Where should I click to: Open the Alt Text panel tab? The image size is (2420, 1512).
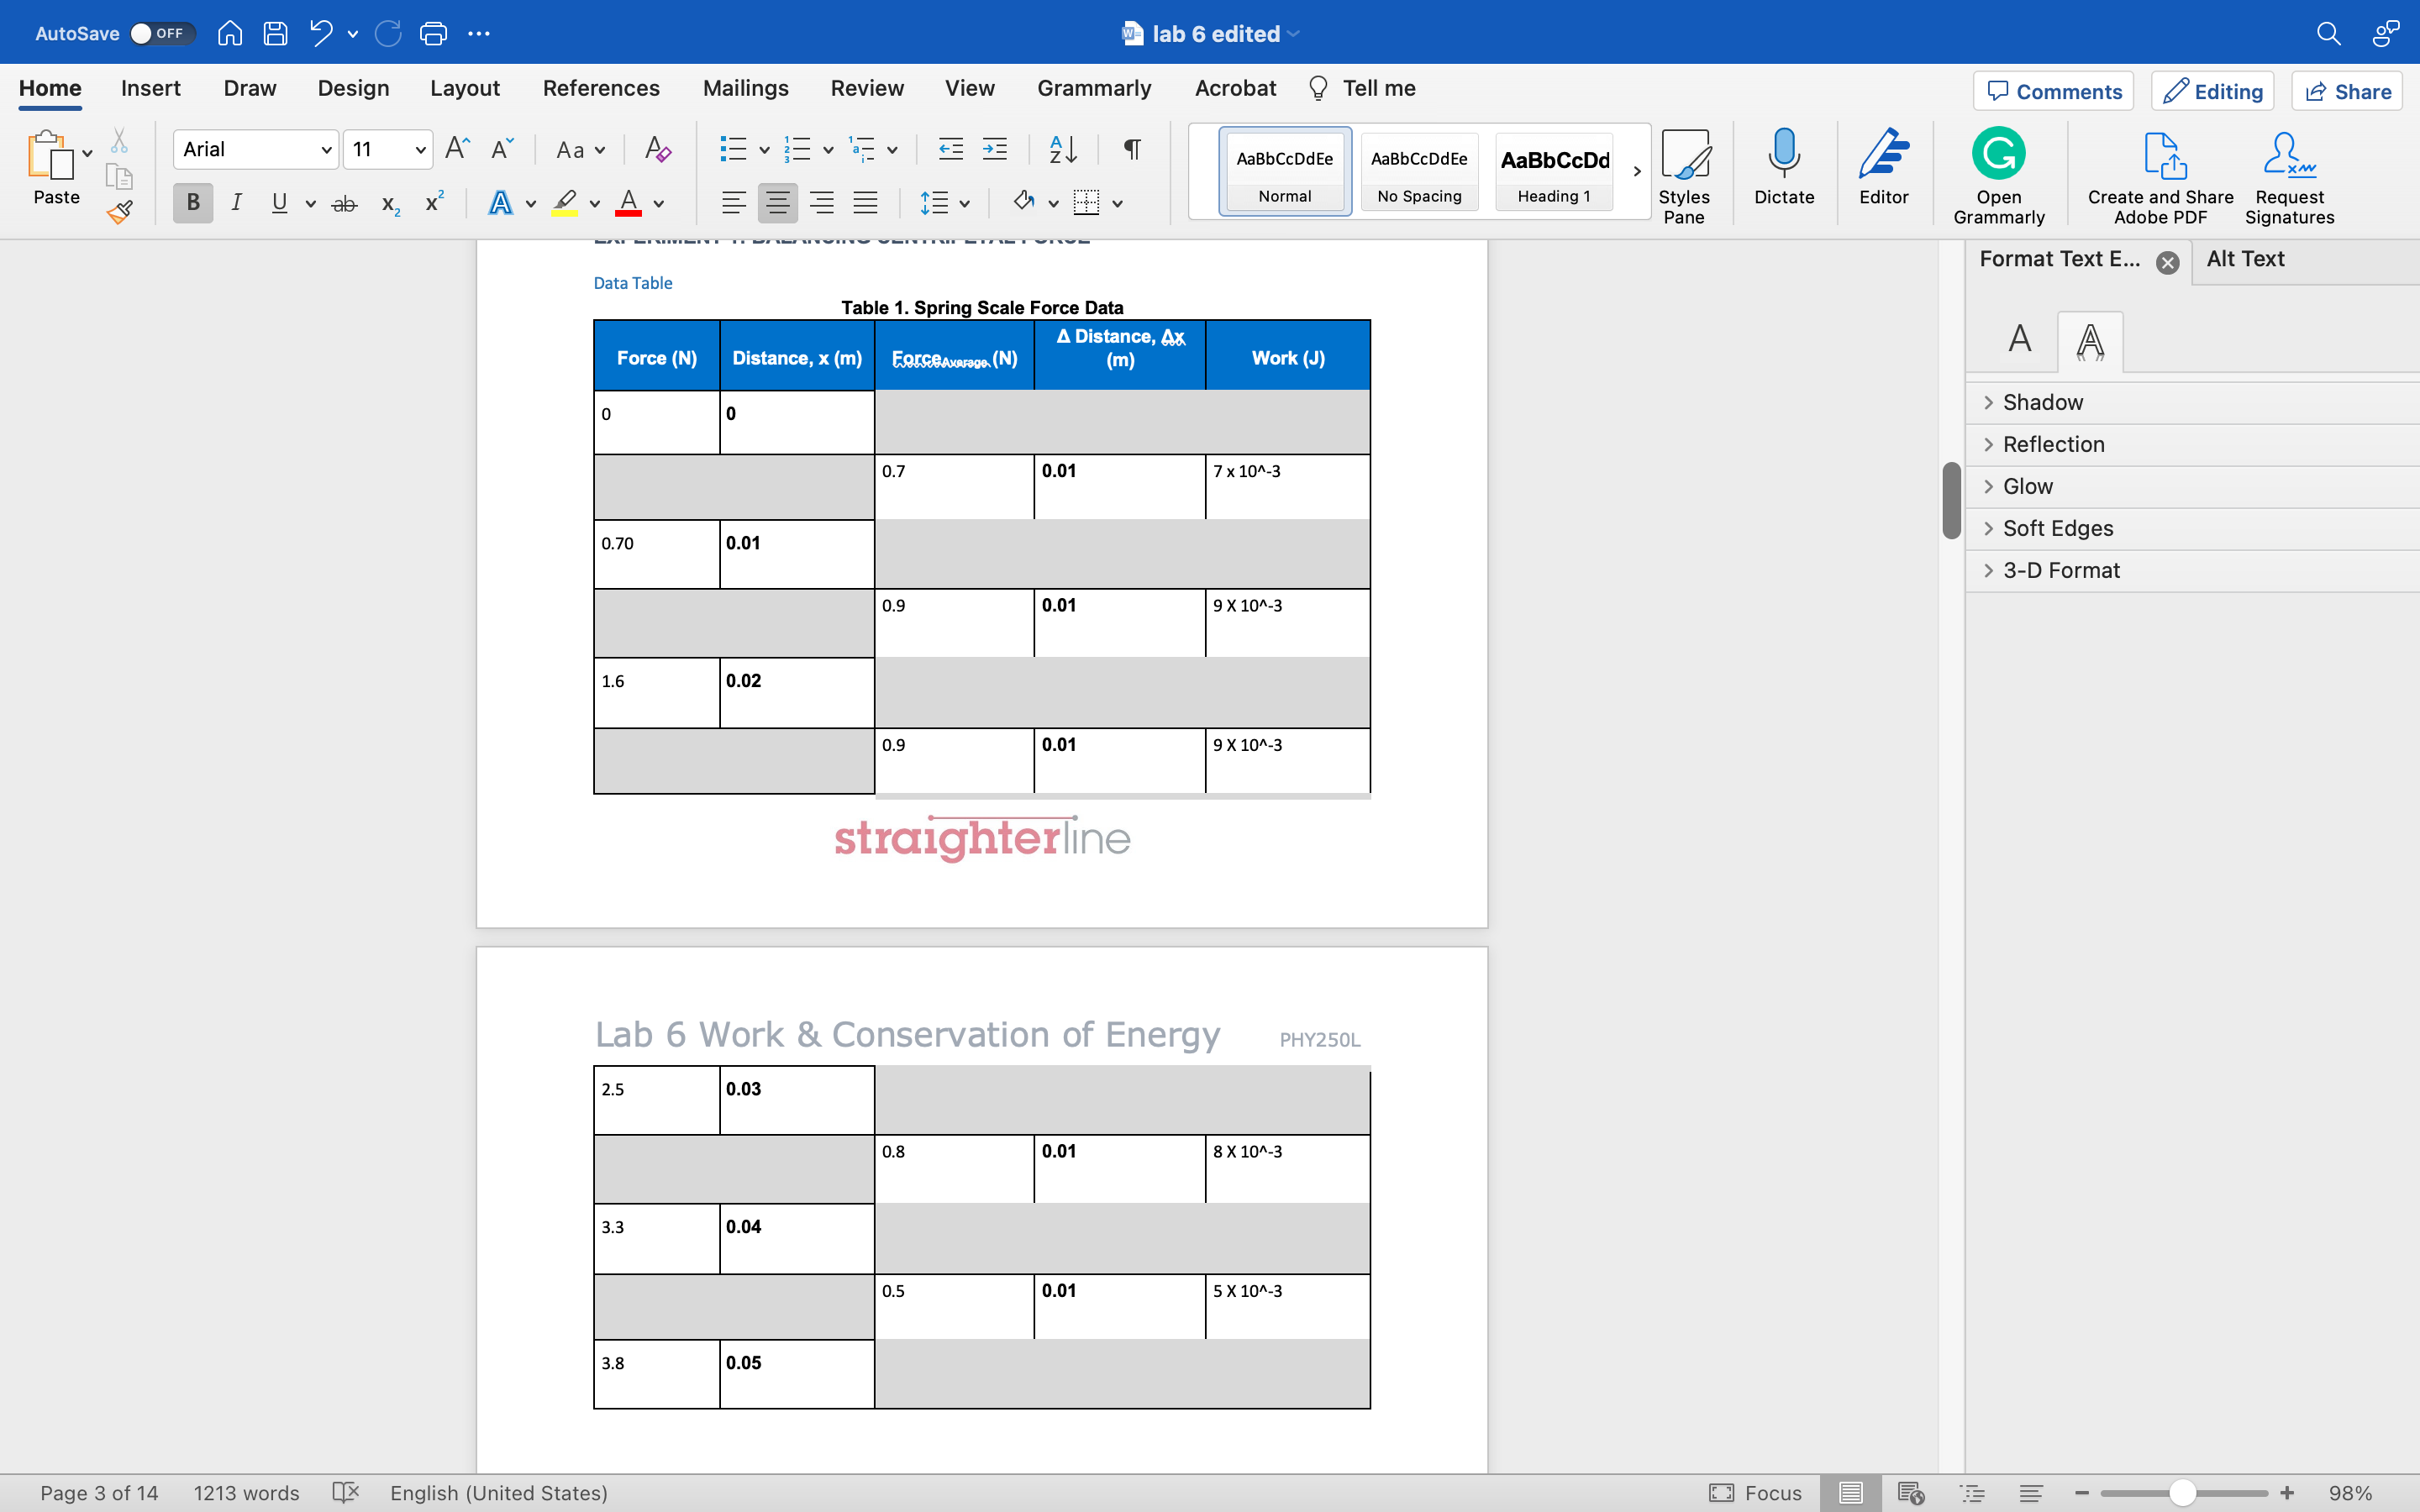pyautogui.click(x=2245, y=259)
